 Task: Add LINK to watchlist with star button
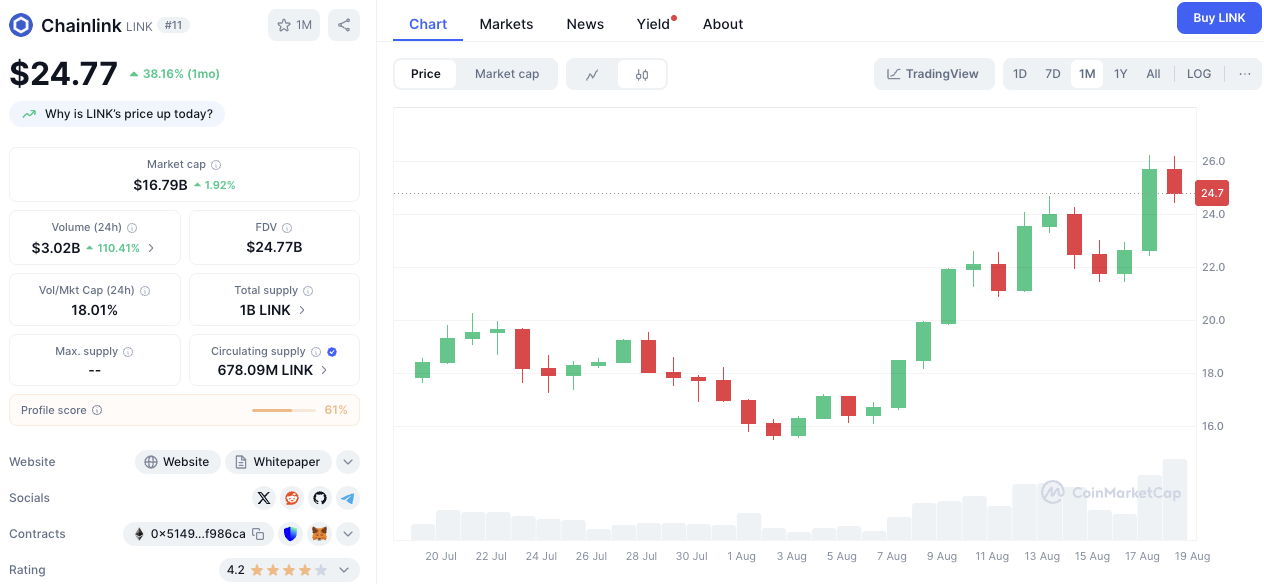pyautogui.click(x=294, y=25)
